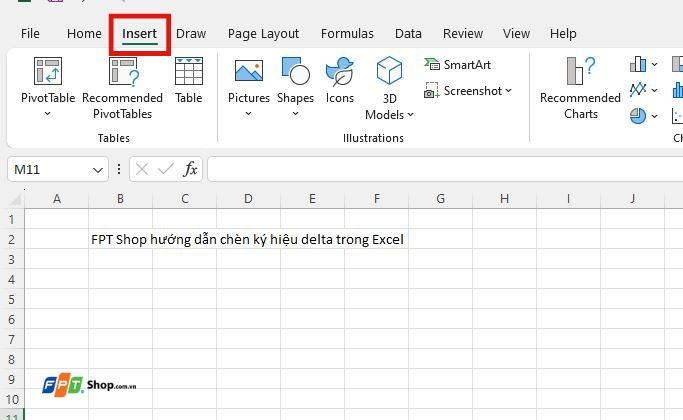Expand the 3D Models dropdown arrow

tap(410, 115)
